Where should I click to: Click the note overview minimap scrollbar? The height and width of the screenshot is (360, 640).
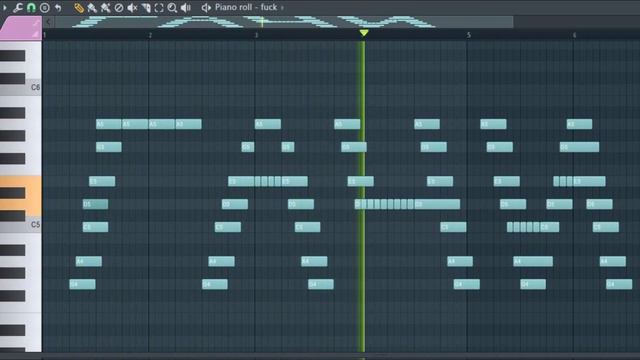coord(284,22)
